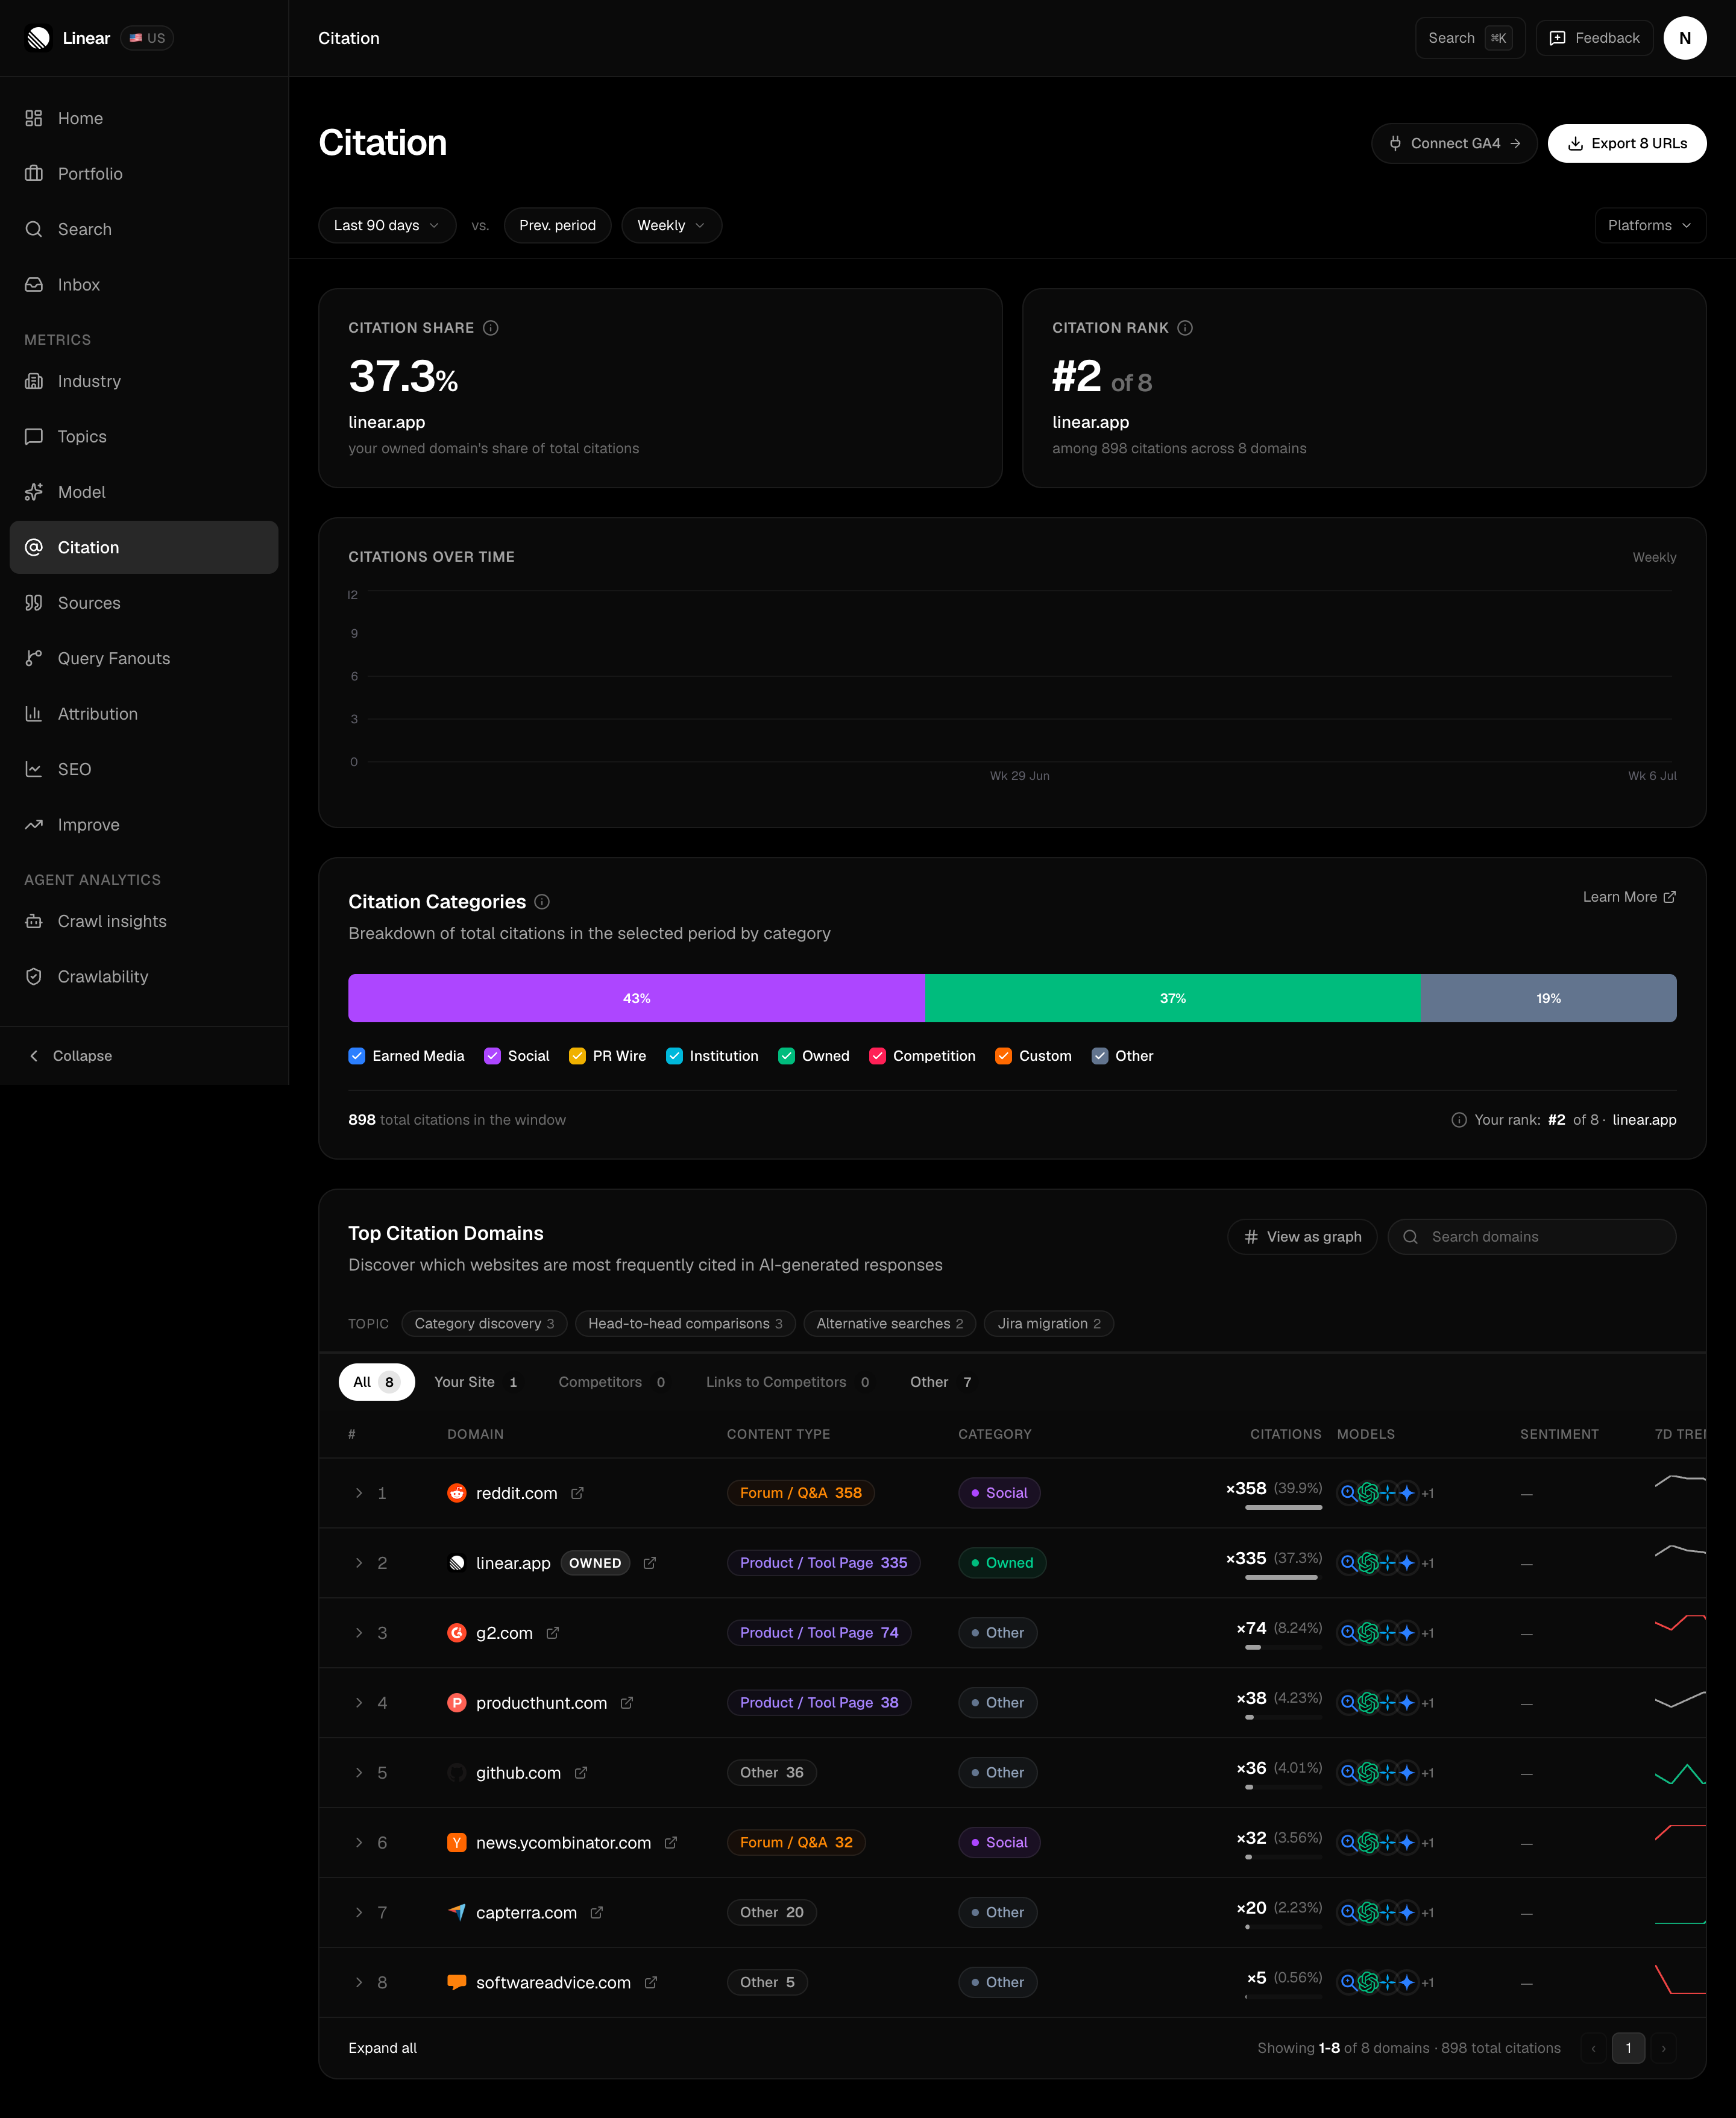Click model icons in the reddit.com row
1736x2118 pixels.
click(1386, 1493)
